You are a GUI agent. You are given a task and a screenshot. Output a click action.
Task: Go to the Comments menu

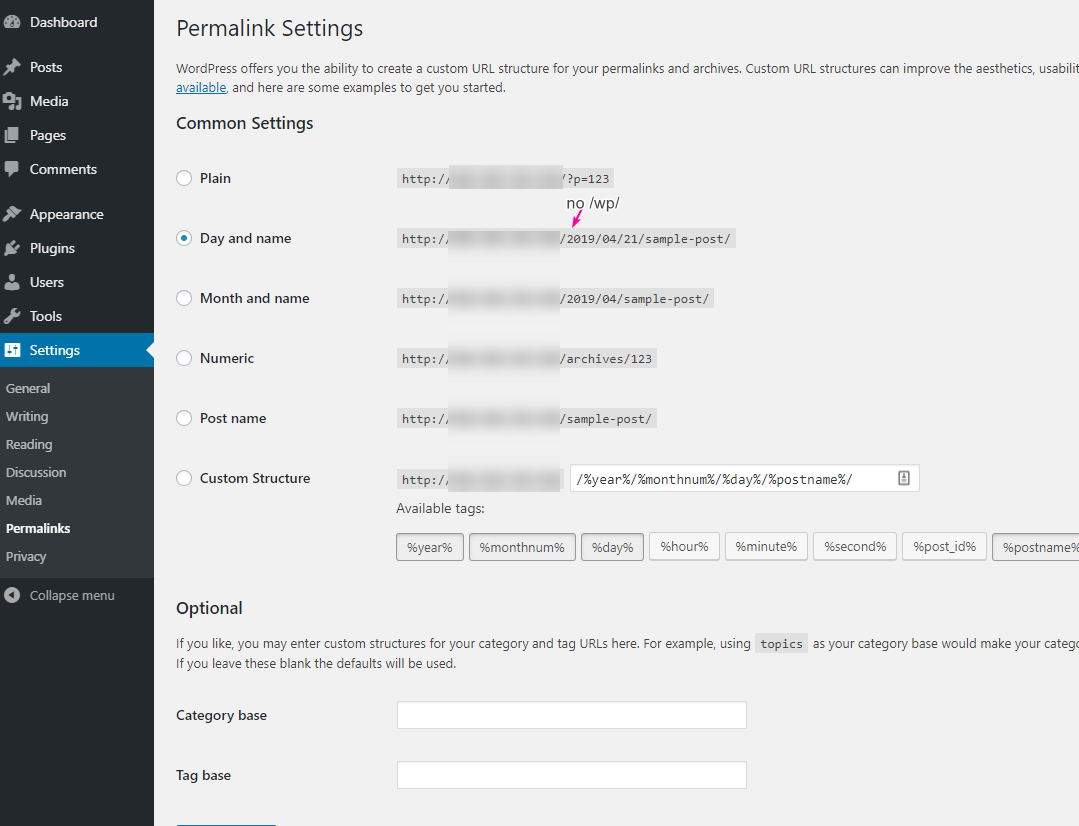point(63,169)
